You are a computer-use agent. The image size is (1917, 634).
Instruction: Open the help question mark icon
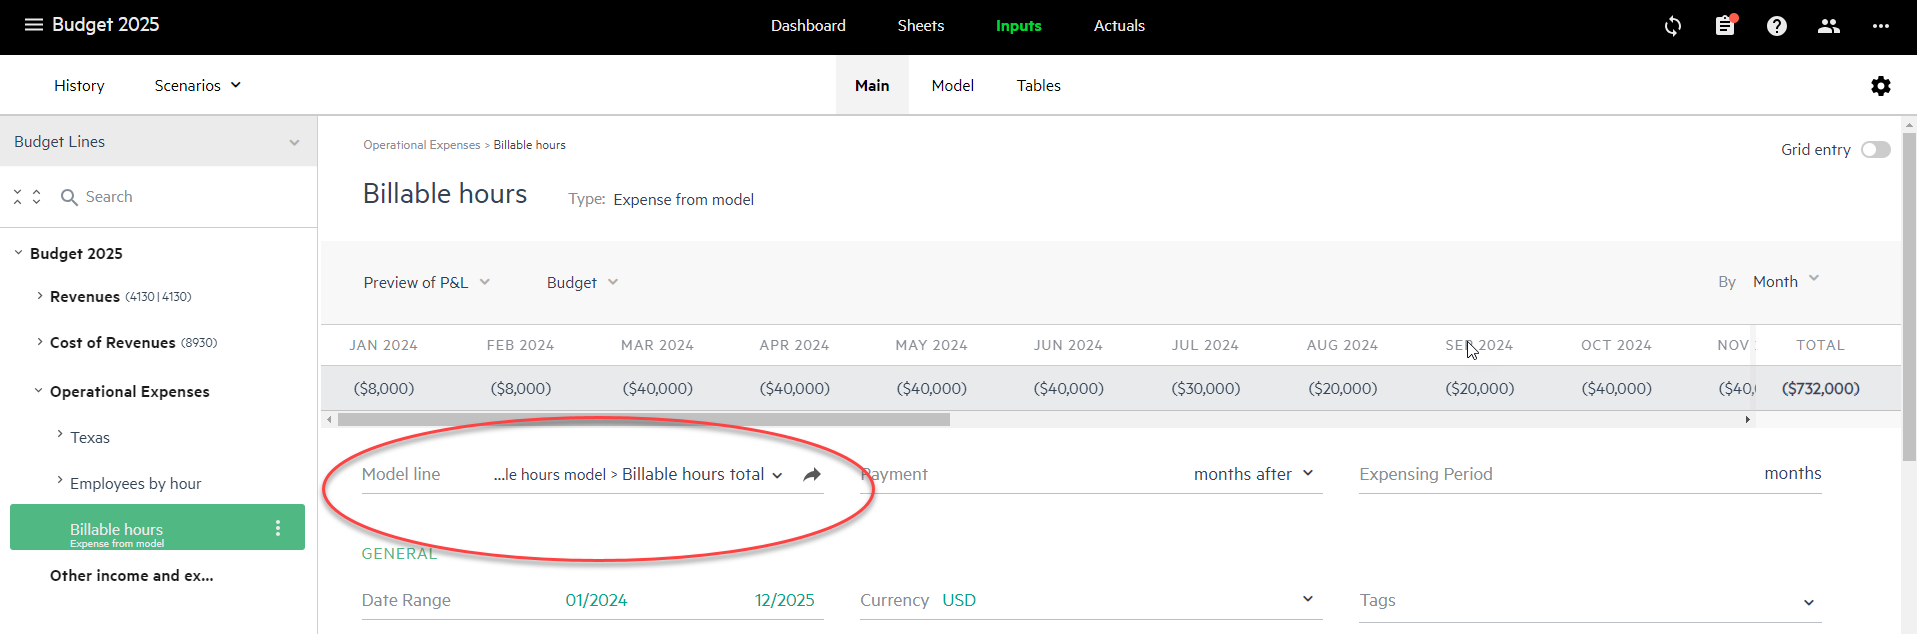click(x=1777, y=26)
